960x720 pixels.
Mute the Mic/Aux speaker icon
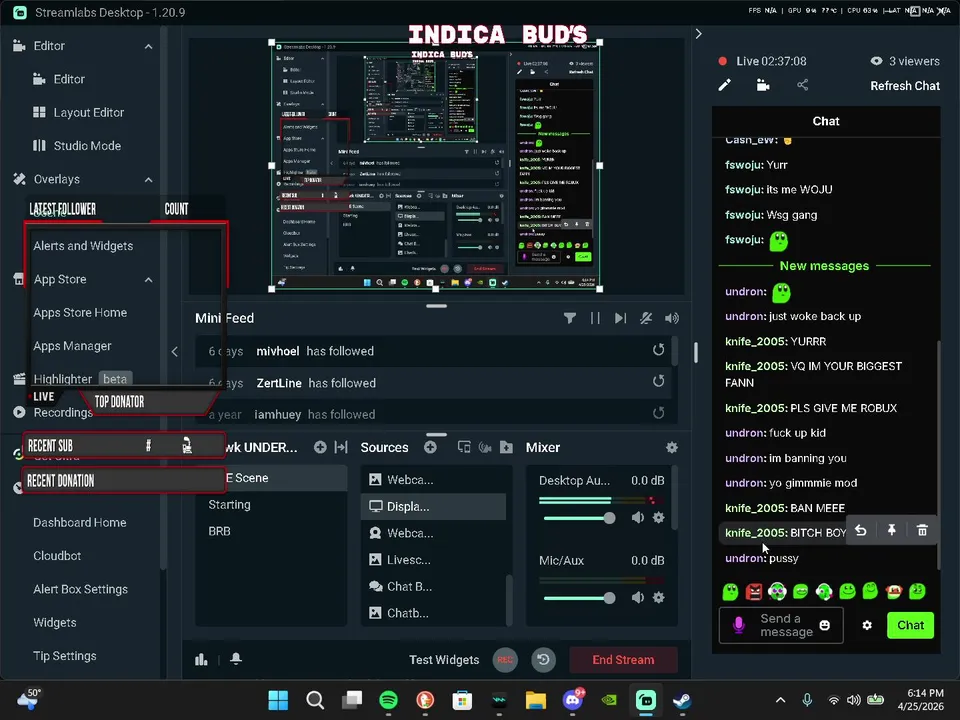coord(637,598)
